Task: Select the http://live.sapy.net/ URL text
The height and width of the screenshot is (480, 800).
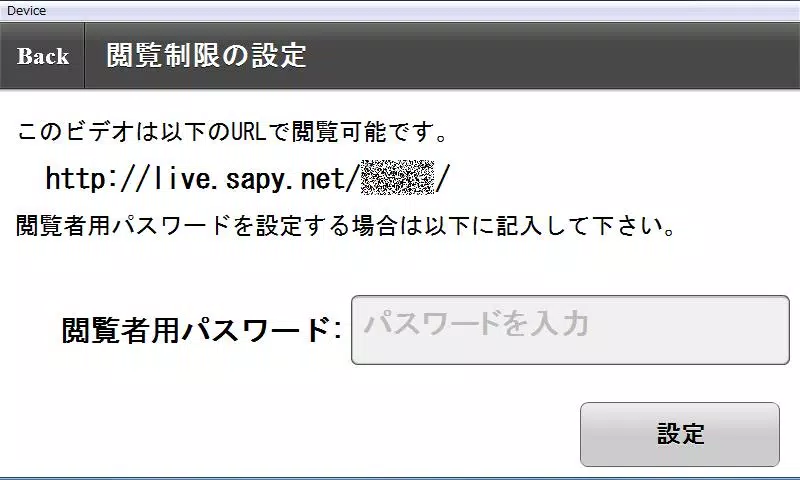Action: click(x=247, y=178)
